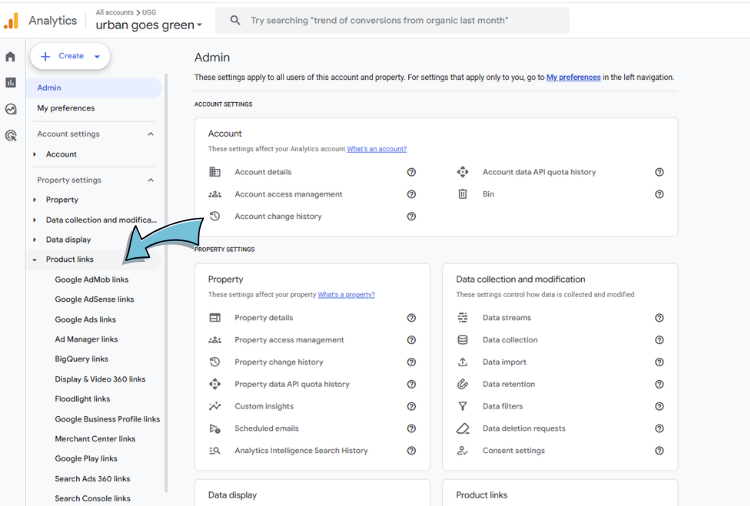The image size is (750, 506).
Task: Click the Custom insights sparkline icon
Action: pyautogui.click(x=215, y=406)
